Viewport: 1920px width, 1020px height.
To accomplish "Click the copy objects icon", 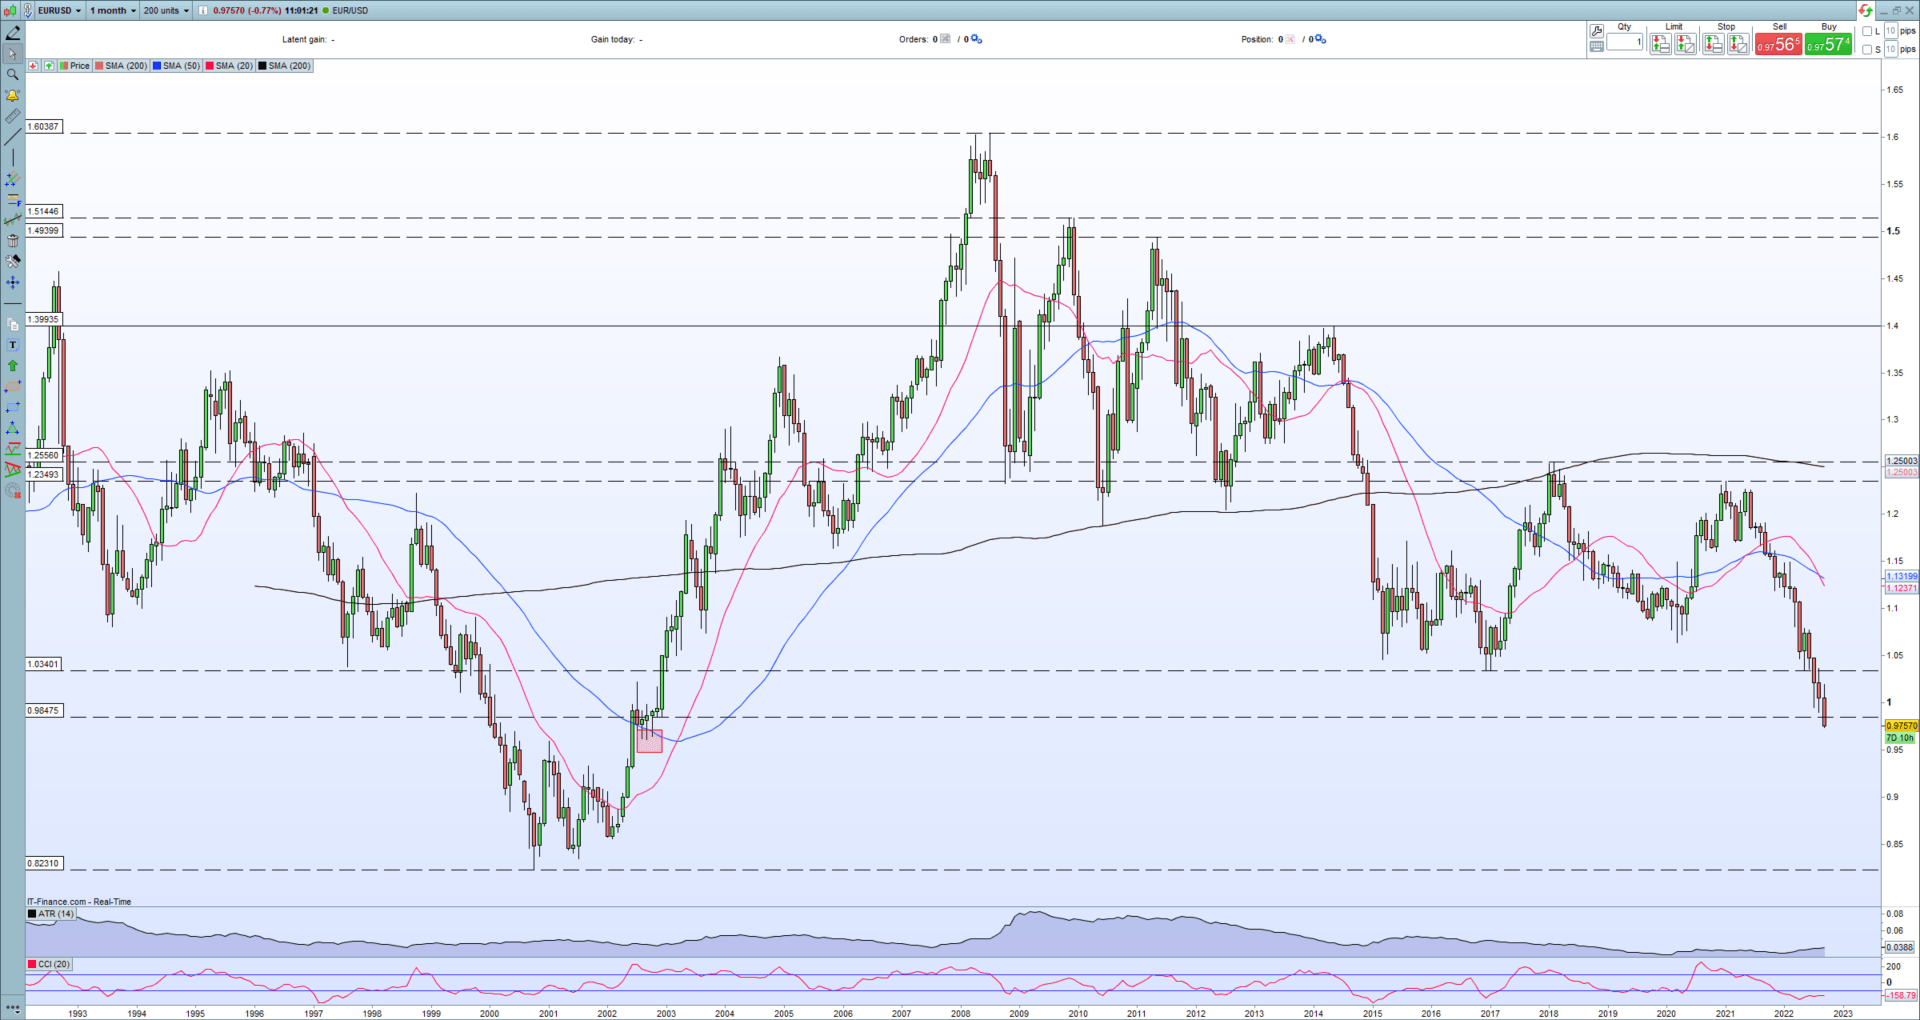I will click(13, 324).
